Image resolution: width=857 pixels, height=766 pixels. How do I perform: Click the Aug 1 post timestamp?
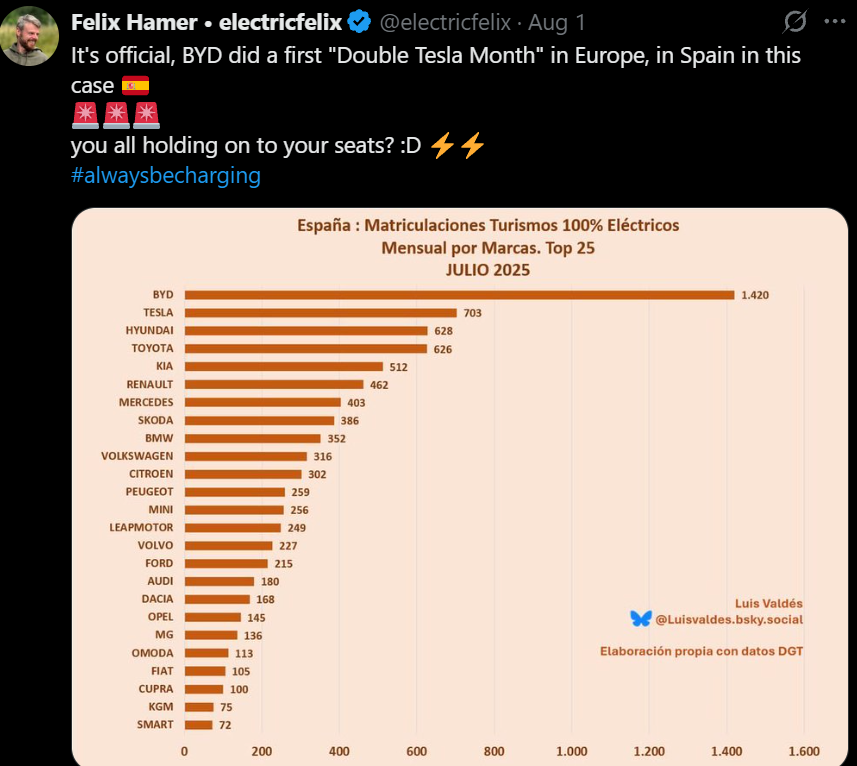pos(556,22)
